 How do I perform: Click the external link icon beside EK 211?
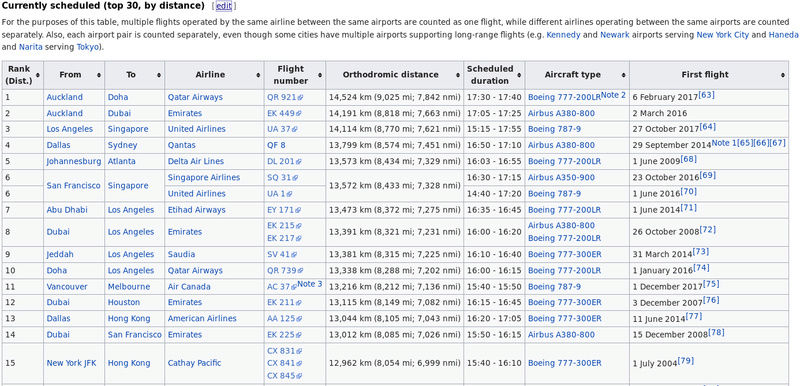[298, 303]
